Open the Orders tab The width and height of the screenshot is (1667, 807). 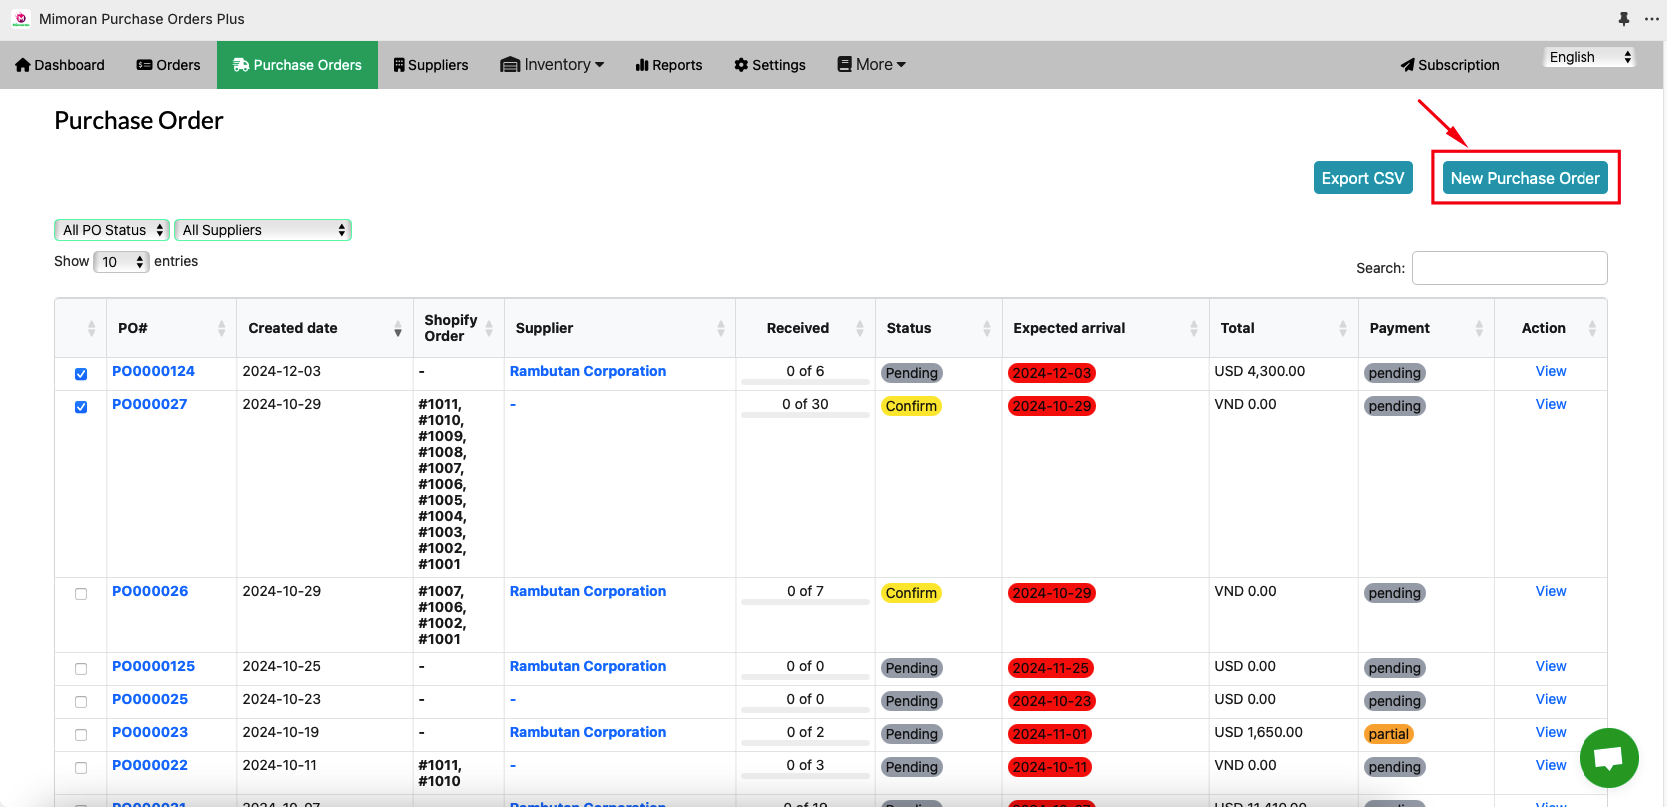pyautogui.click(x=168, y=65)
